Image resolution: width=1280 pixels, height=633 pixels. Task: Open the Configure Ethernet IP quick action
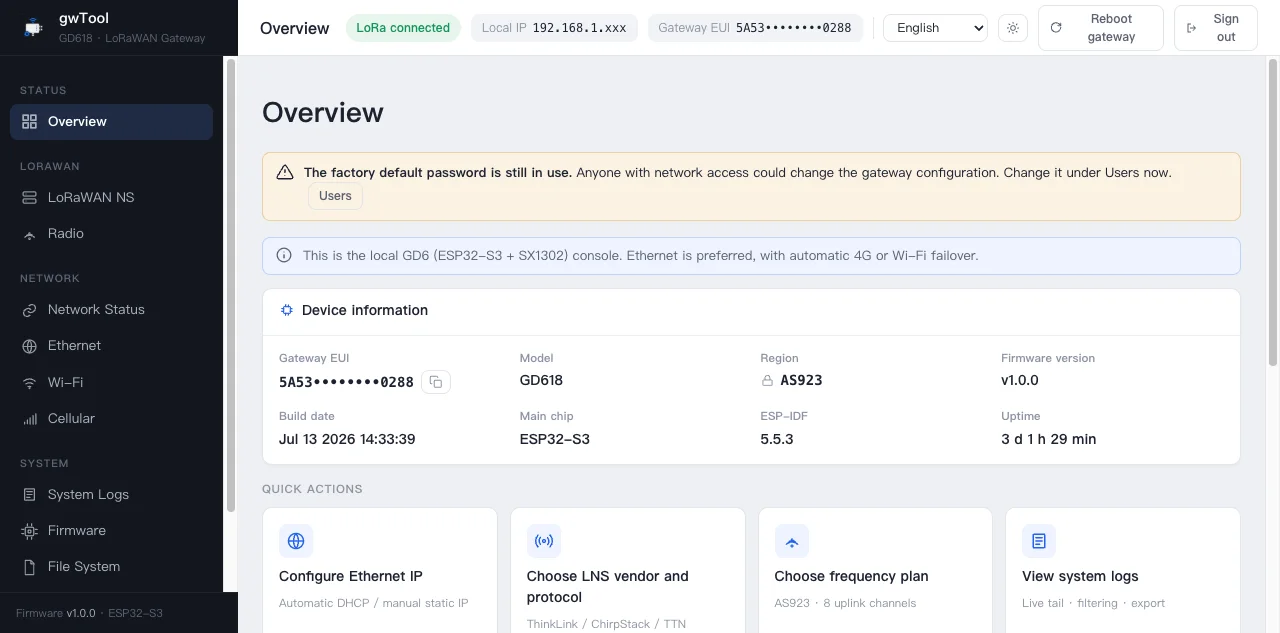(x=380, y=570)
